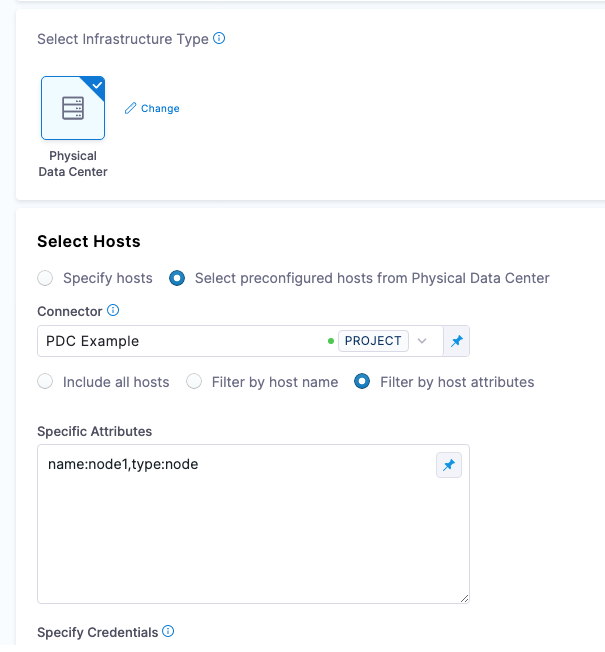Click the pencil icon next to Change
605x652 pixels.
pos(130,108)
